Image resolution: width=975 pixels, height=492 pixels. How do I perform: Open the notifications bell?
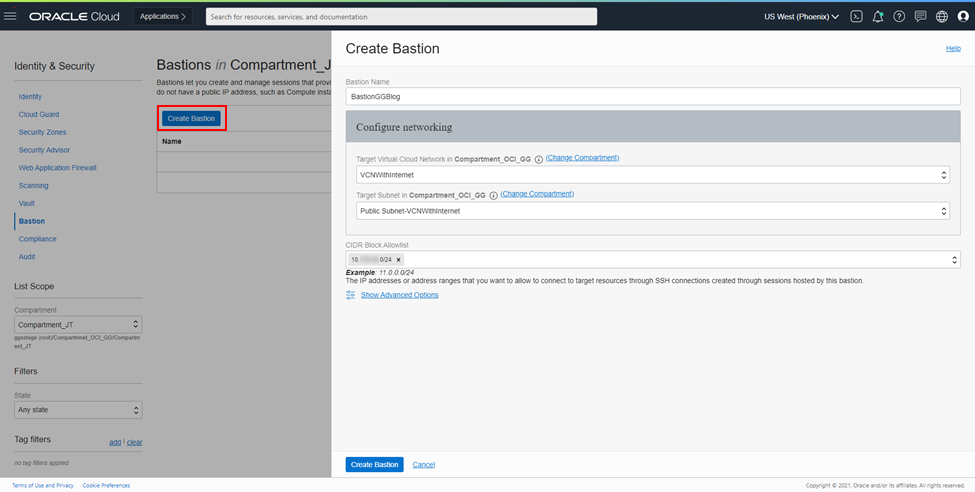pos(877,17)
